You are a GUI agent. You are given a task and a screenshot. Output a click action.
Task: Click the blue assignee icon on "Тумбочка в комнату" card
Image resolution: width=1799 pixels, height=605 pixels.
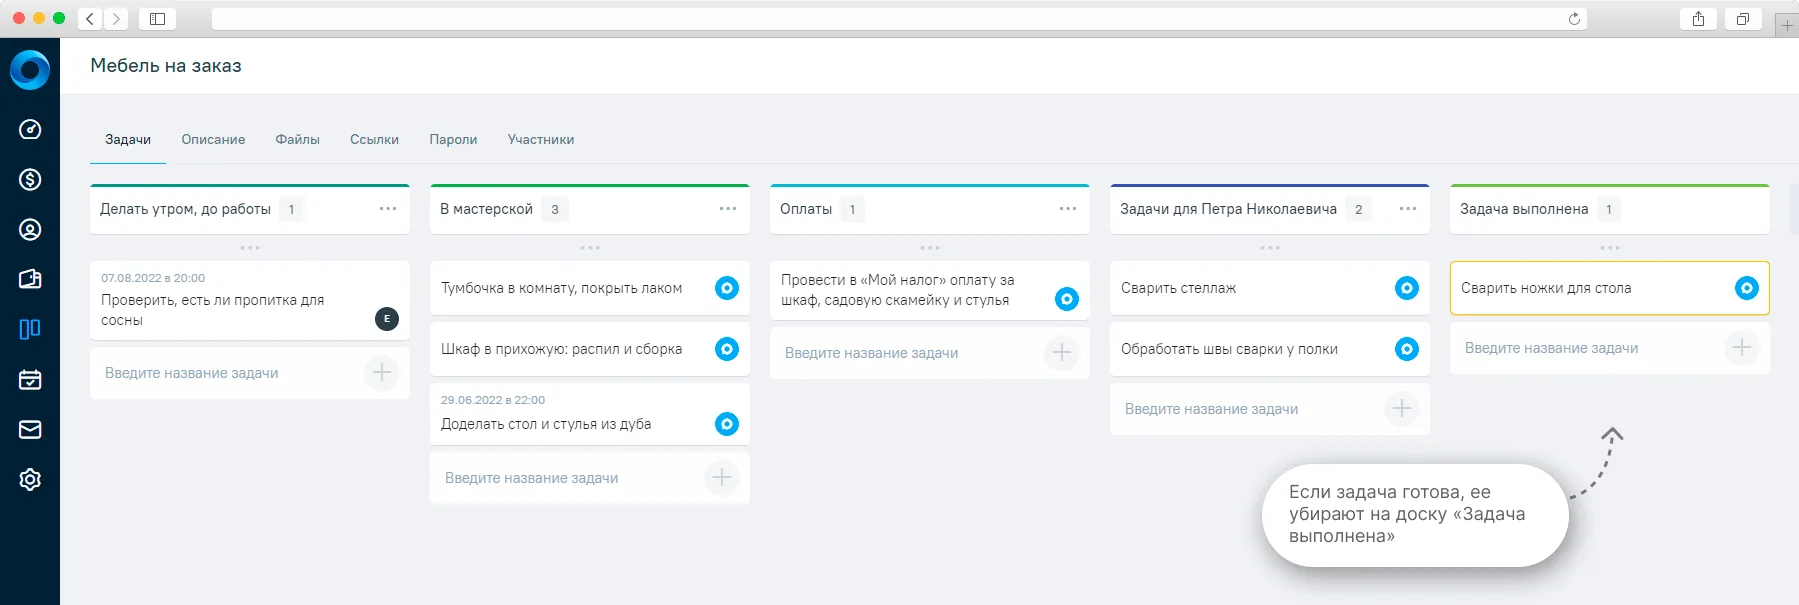[x=727, y=288]
